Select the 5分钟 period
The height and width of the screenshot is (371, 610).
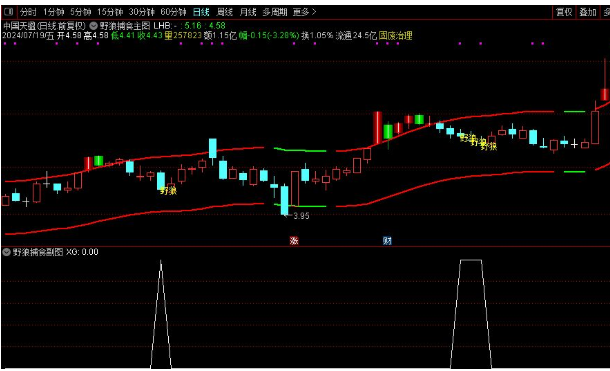click(81, 12)
